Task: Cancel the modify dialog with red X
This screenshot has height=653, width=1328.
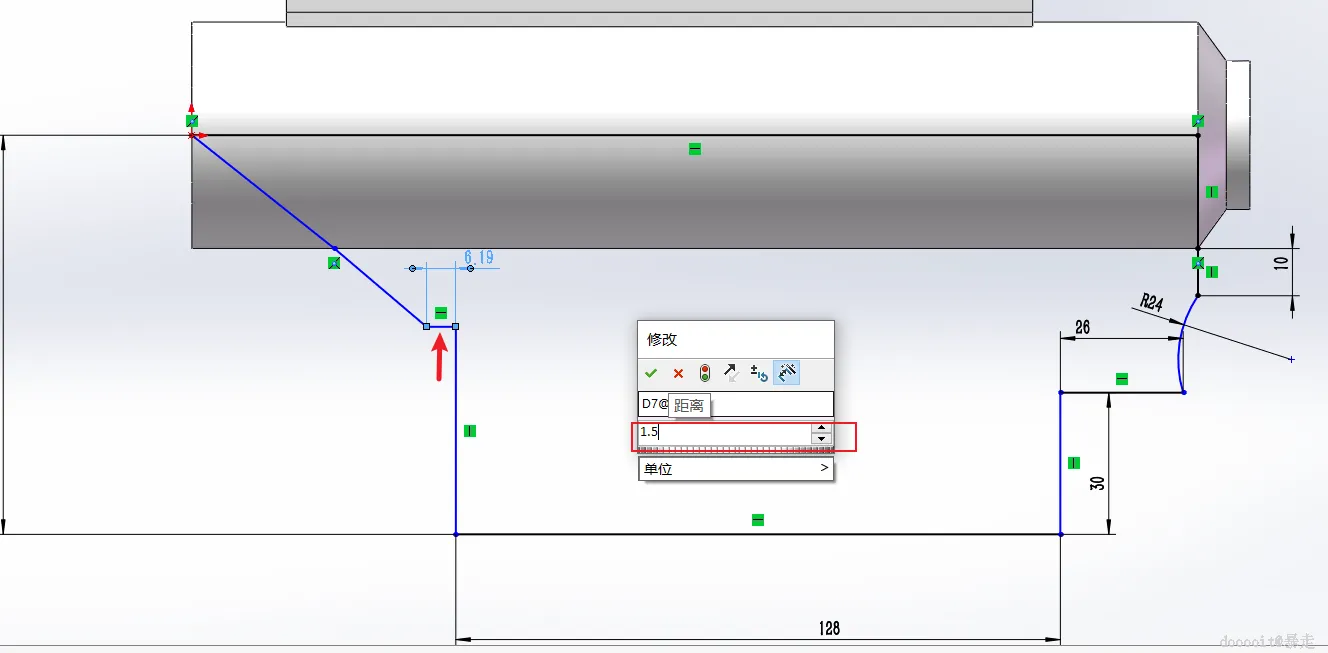Action: (x=678, y=373)
